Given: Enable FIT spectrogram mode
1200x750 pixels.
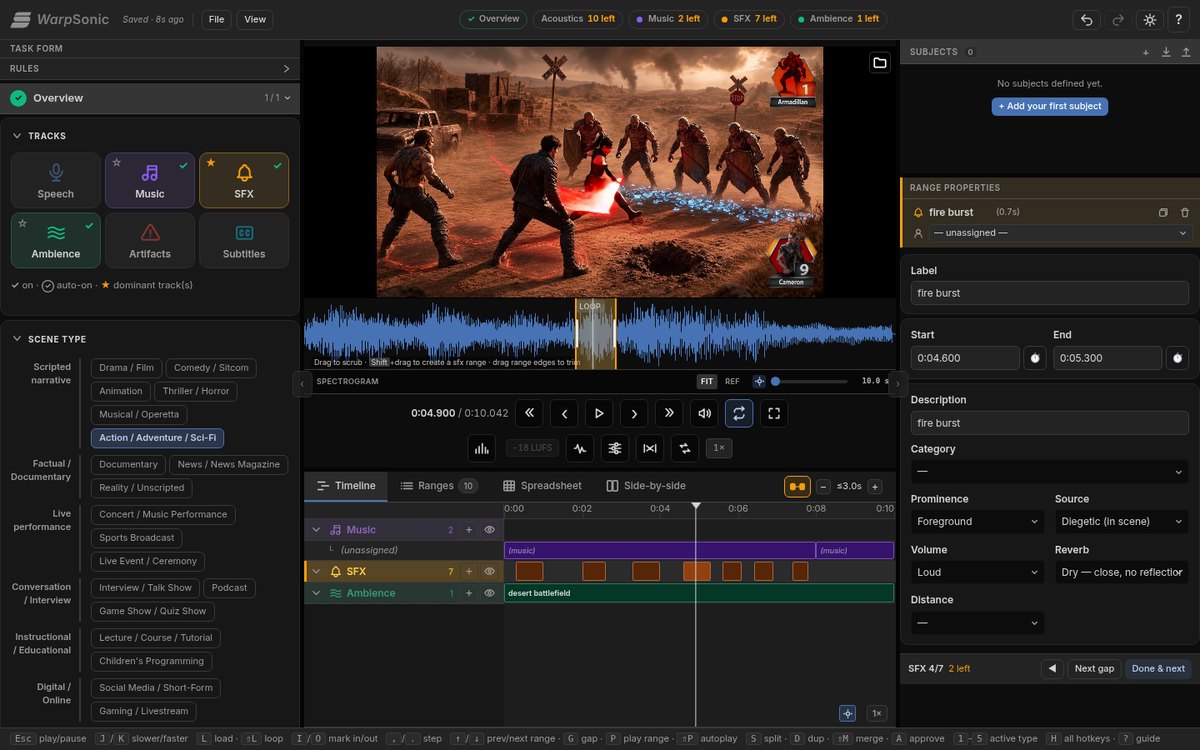Looking at the screenshot, I should (707, 381).
